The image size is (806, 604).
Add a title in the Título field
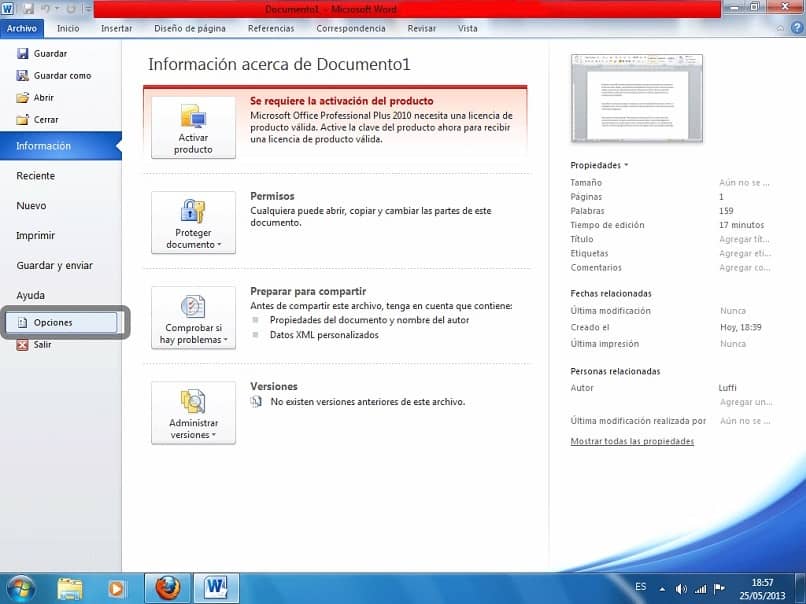744,240
